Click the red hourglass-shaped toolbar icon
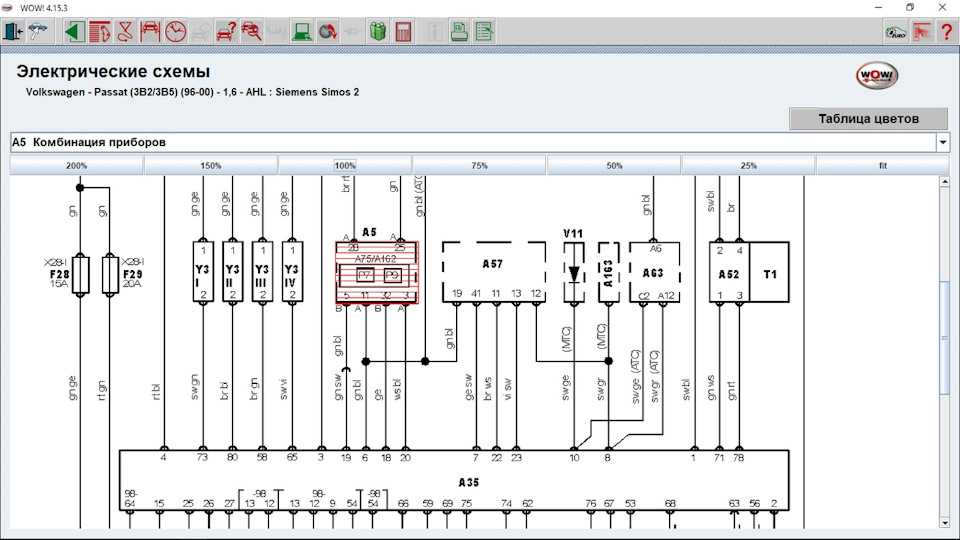The width and height of the screenshot is (960, 540). 125,31
